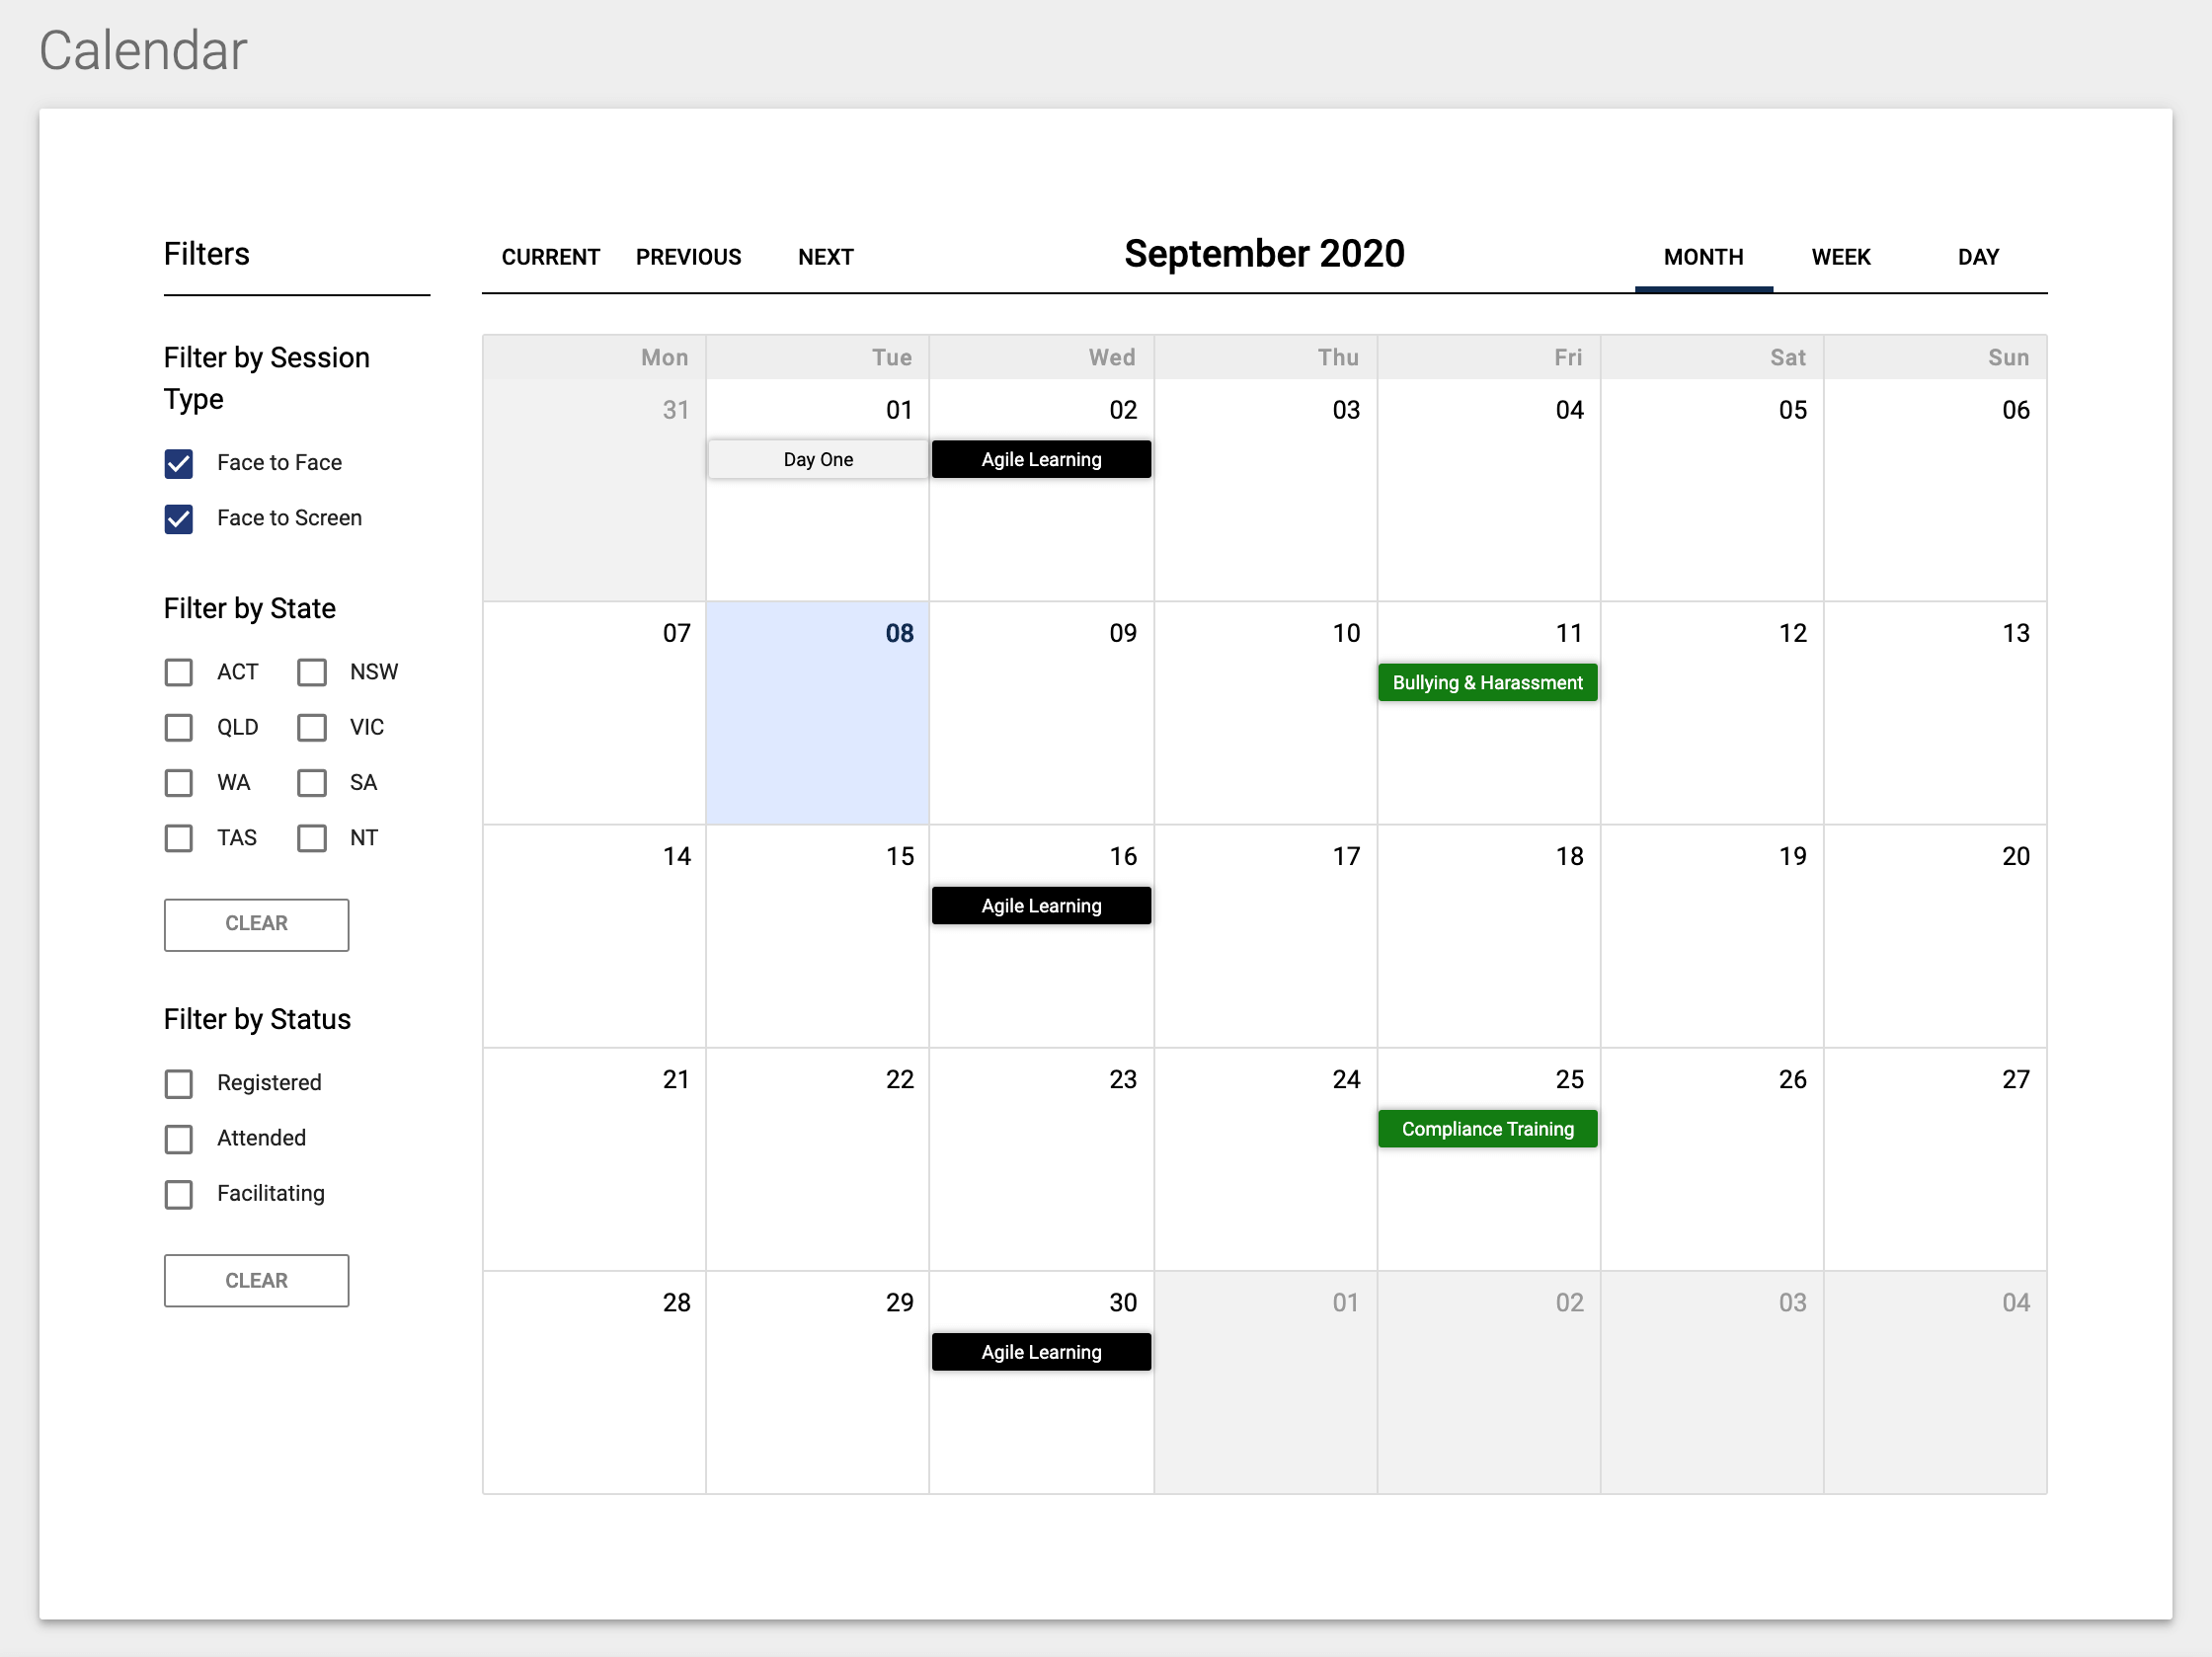Tick the Registered status checkbox

point(179,1084)
